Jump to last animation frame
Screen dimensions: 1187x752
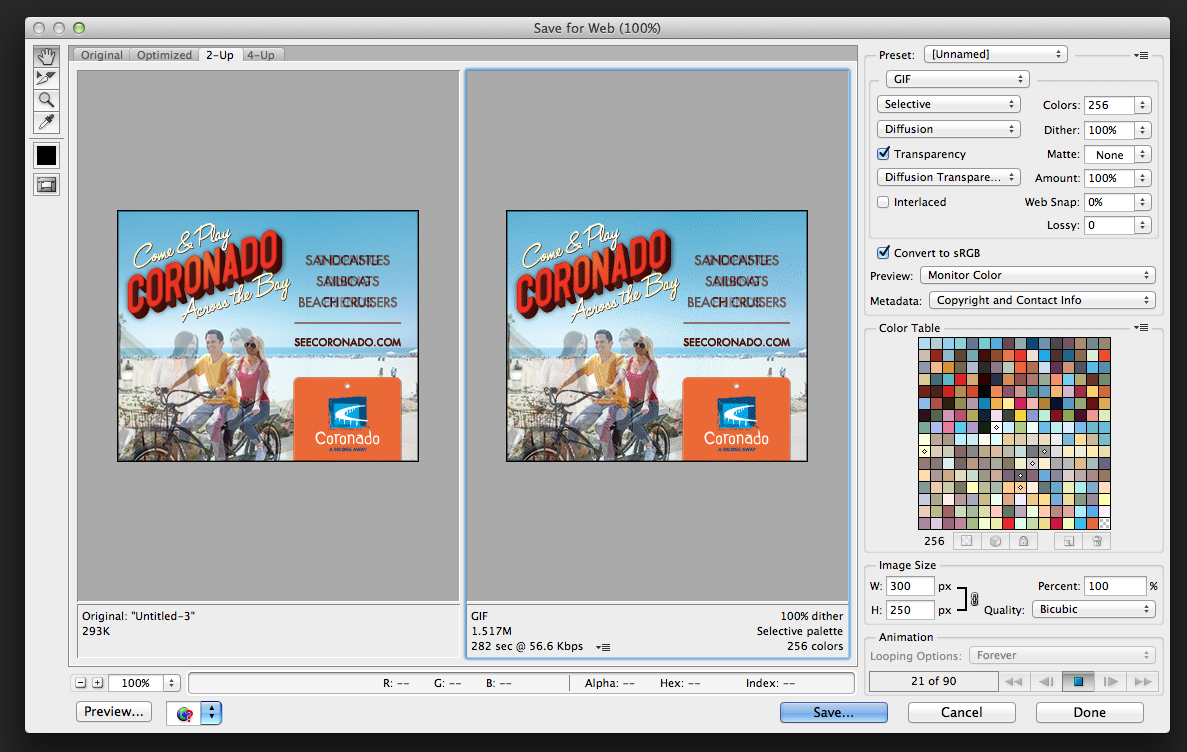pos(1143,682)
